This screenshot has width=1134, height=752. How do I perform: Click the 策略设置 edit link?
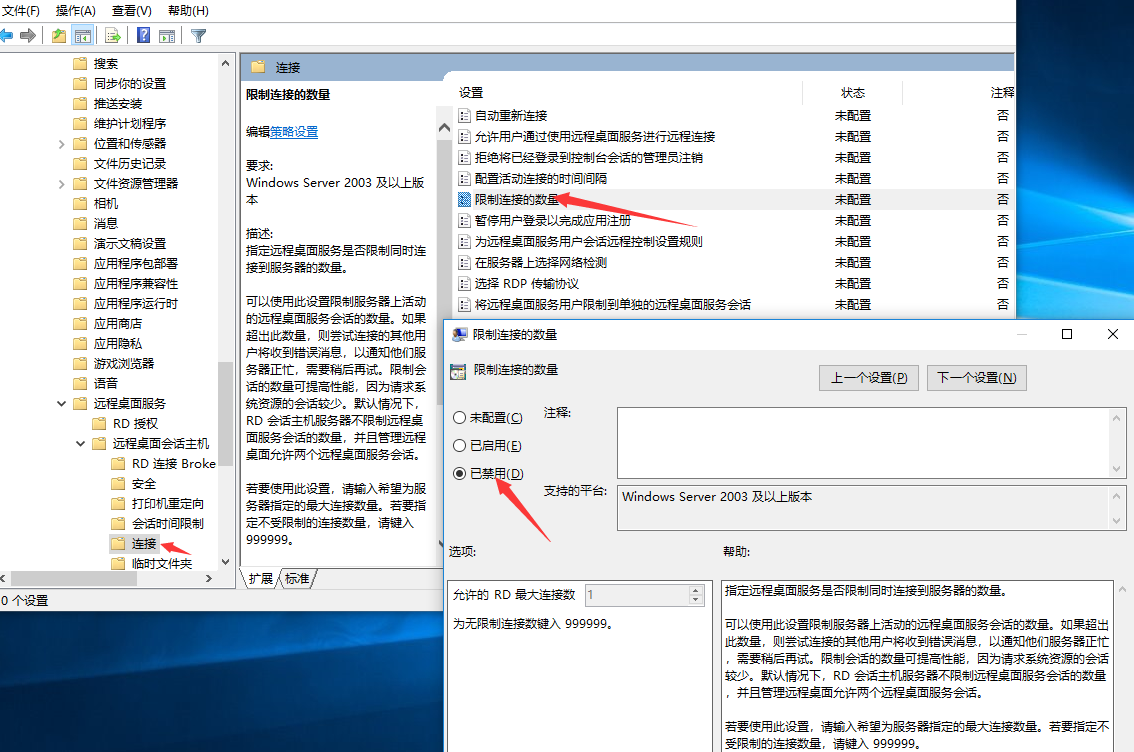click(294, 132)
